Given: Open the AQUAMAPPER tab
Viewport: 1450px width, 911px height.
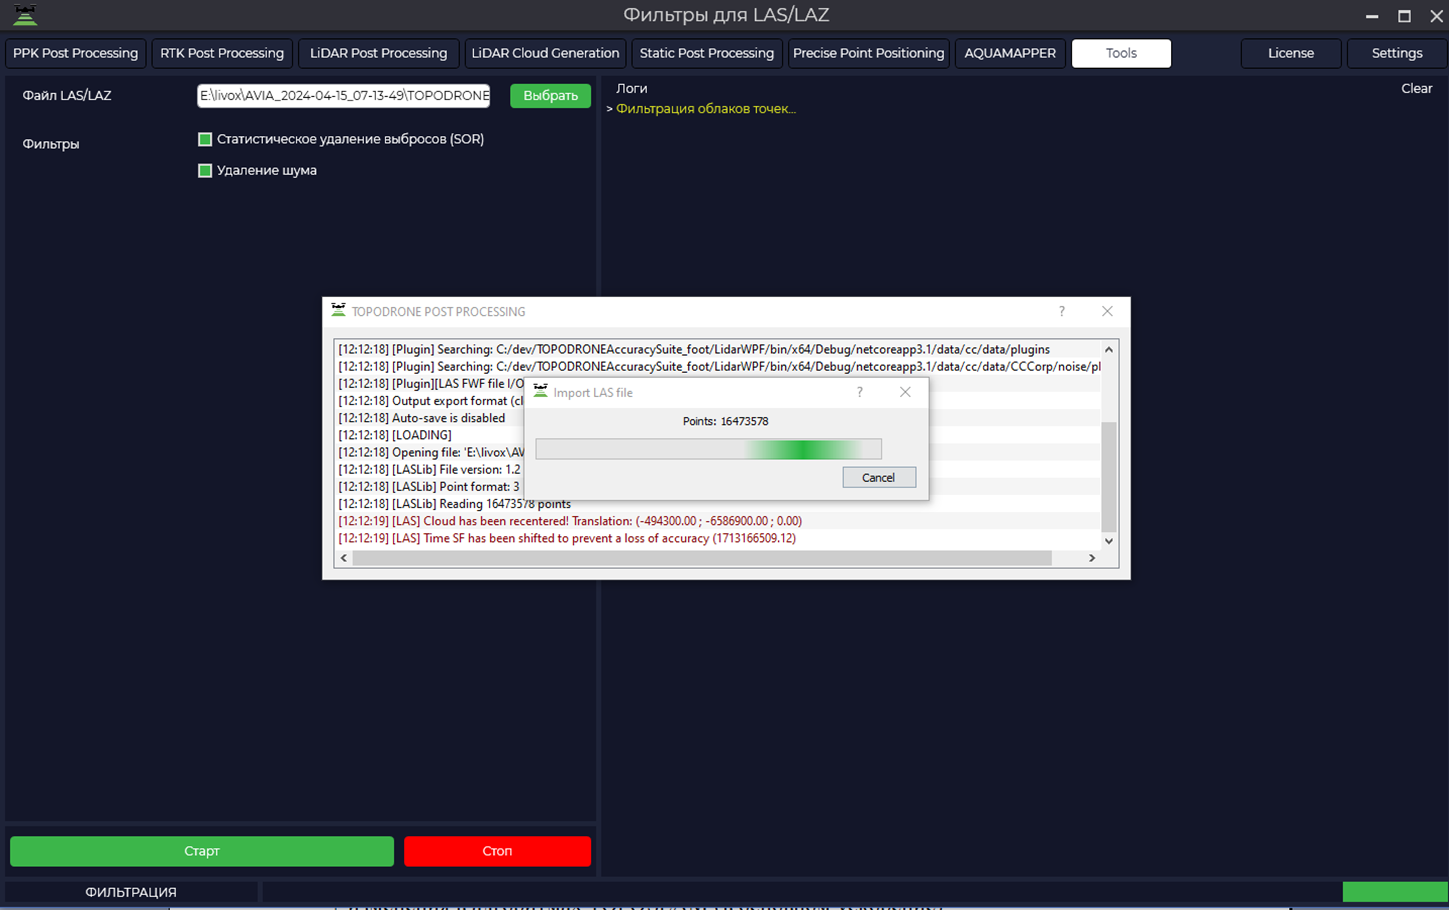Looking at the screenshot, I should click(1010, 53).
